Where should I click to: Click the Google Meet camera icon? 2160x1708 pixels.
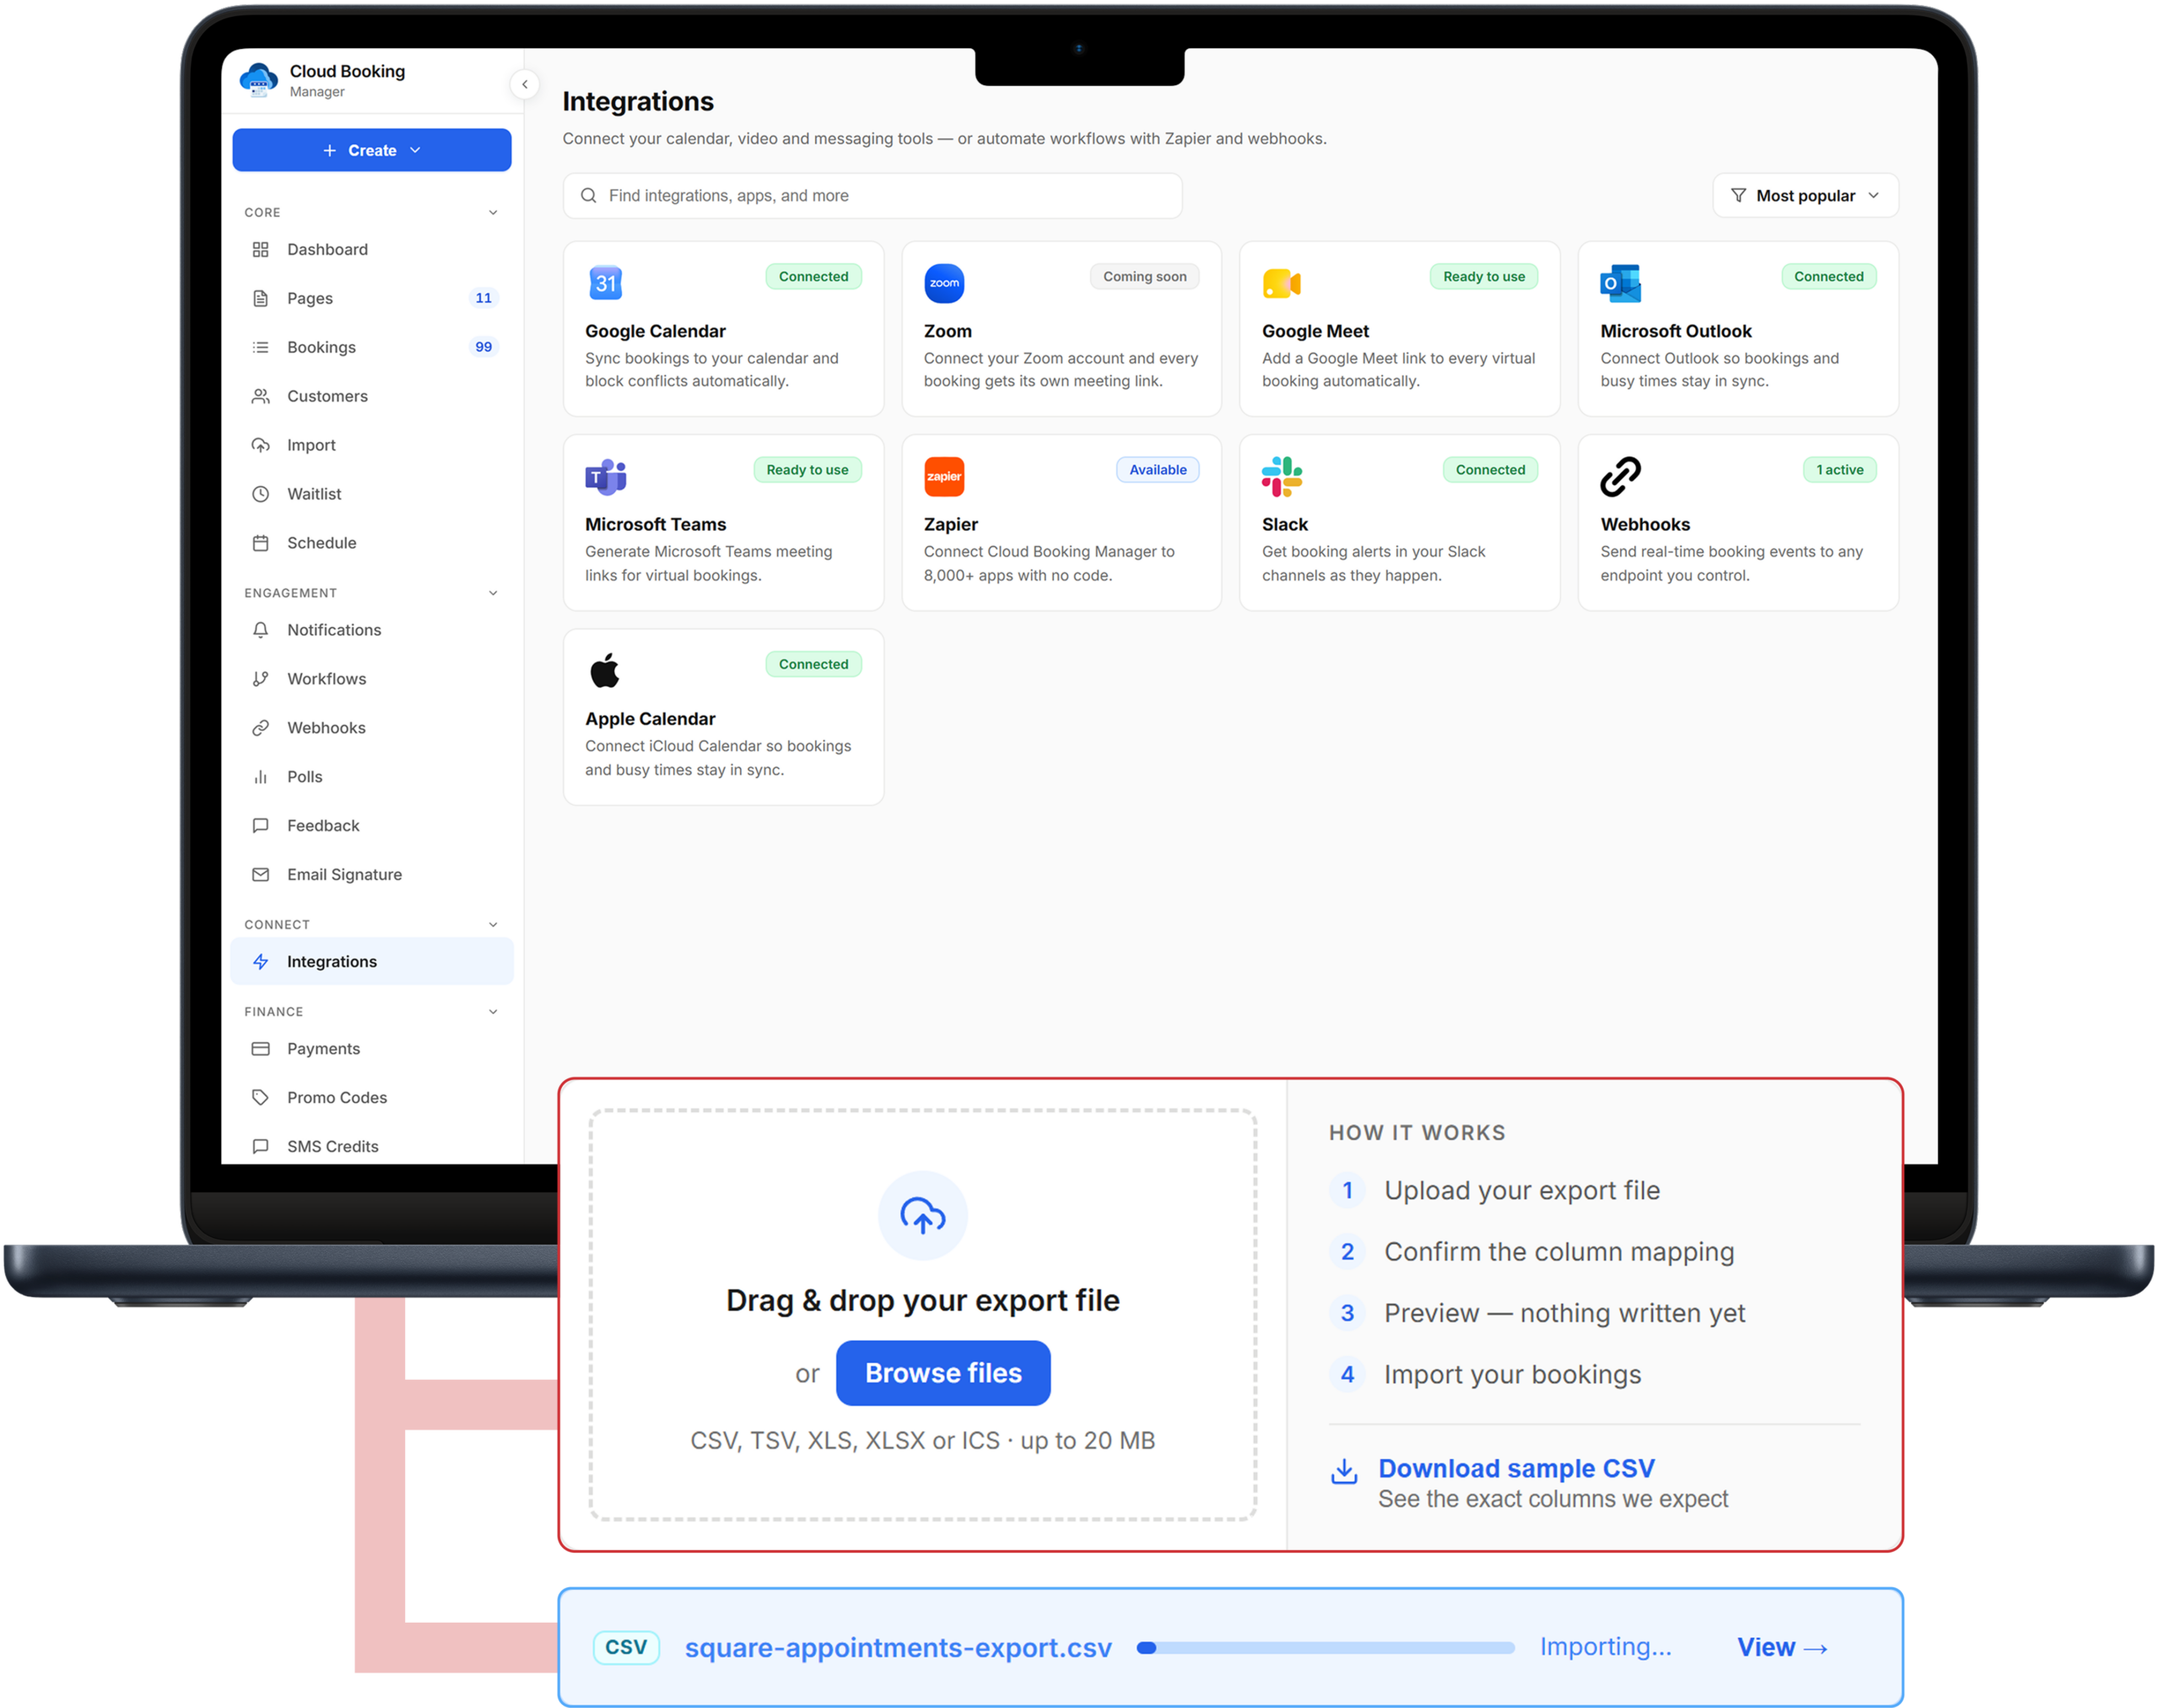click(x=1281, y=284)
